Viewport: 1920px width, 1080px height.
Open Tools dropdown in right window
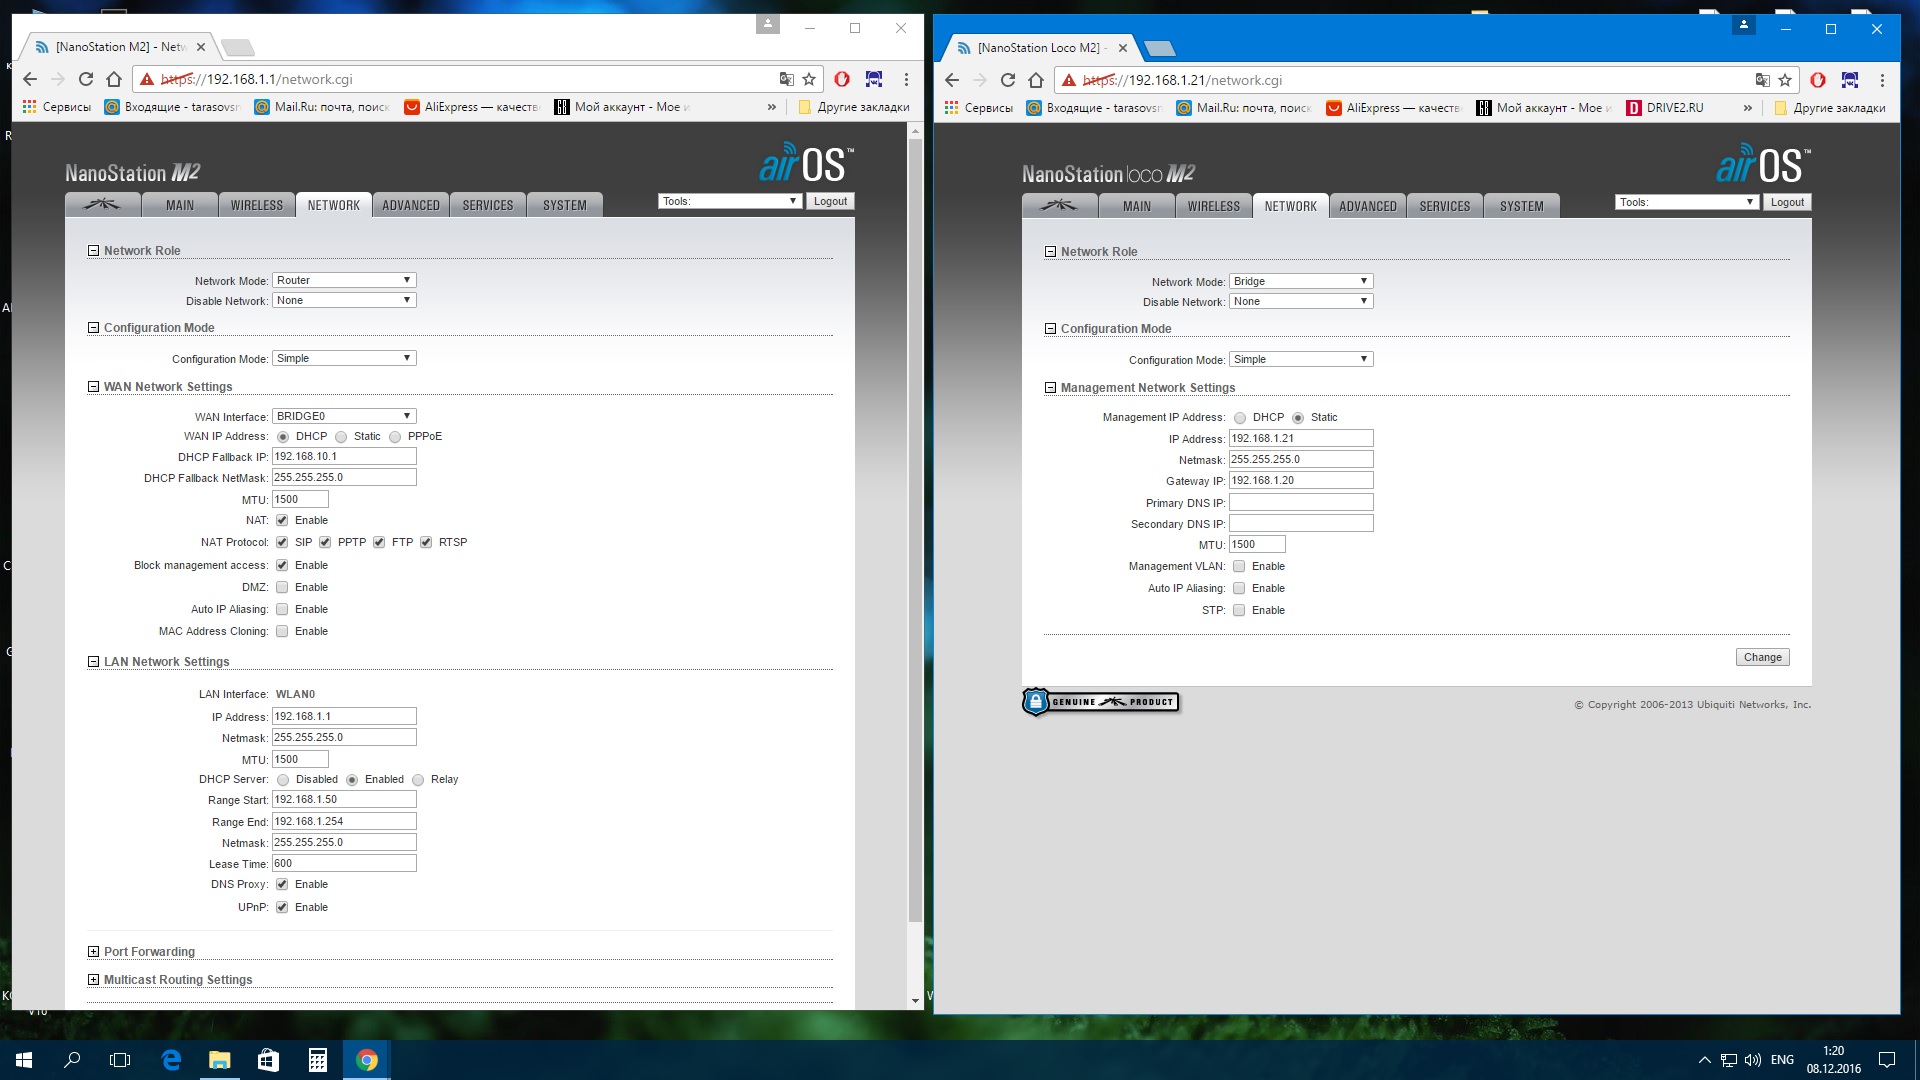[1687, 202]
